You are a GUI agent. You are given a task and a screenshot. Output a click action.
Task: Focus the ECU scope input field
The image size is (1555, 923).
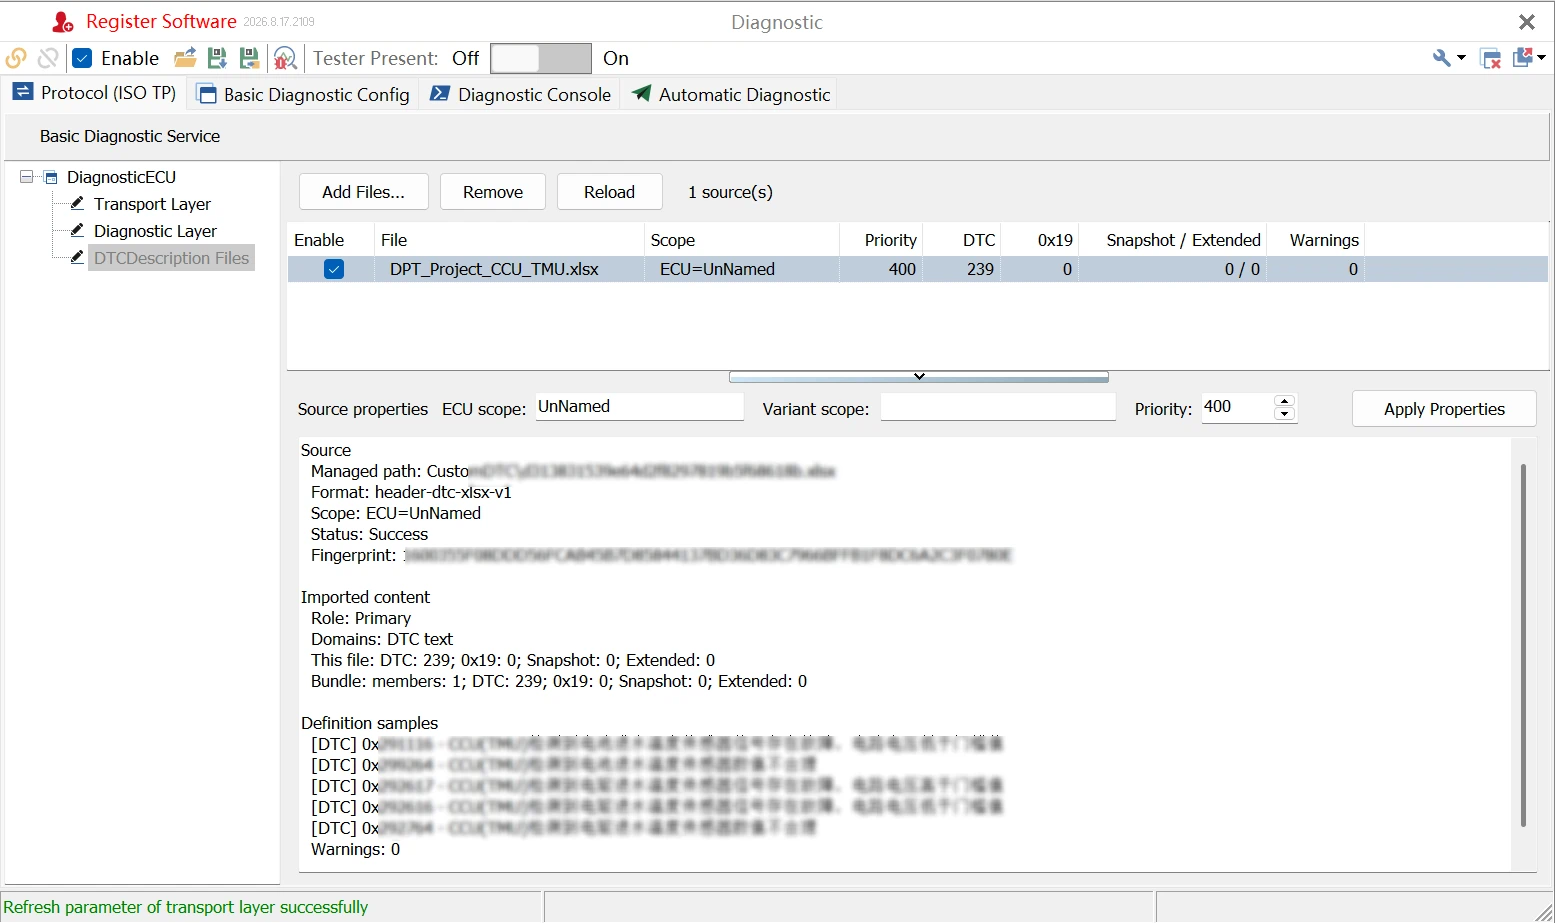click(x=640, y=407)
